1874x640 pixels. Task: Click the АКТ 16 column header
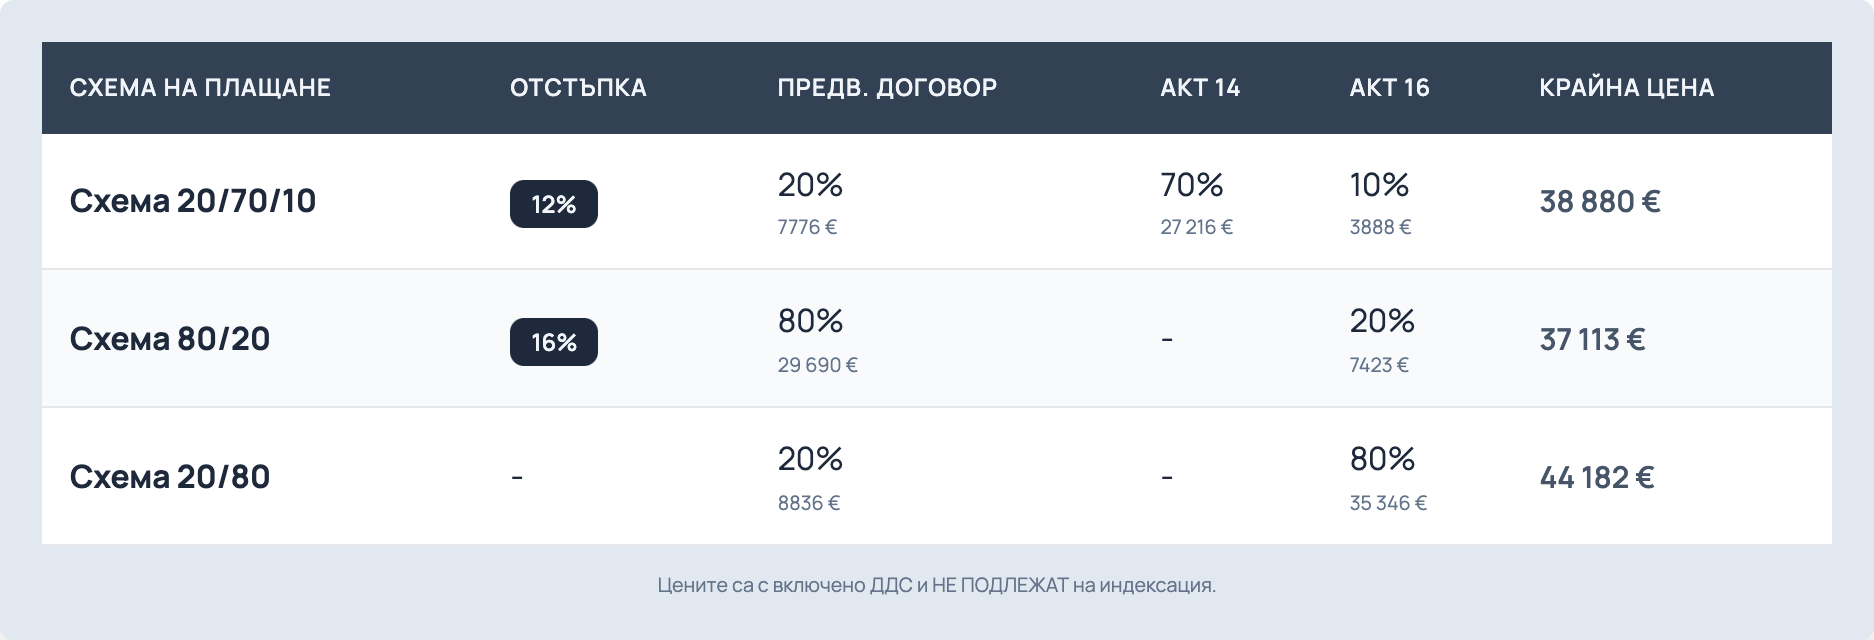[x=1389, y=88]
